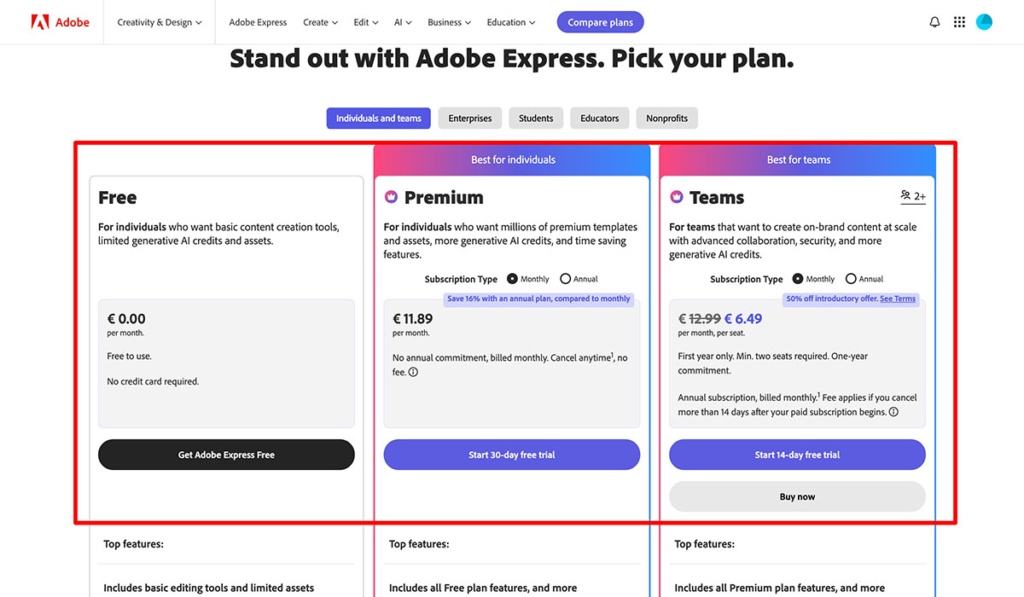Open the notifications bell
Viewport: 1024px width, 597px height.
pos(934,21)
